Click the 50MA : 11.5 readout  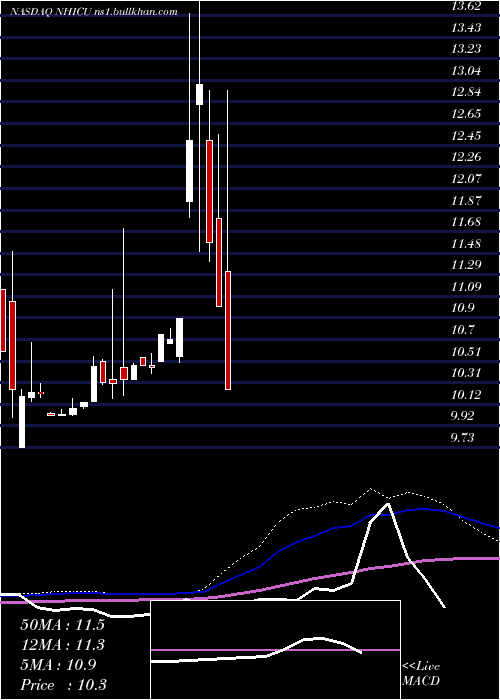tap(62, 625)
